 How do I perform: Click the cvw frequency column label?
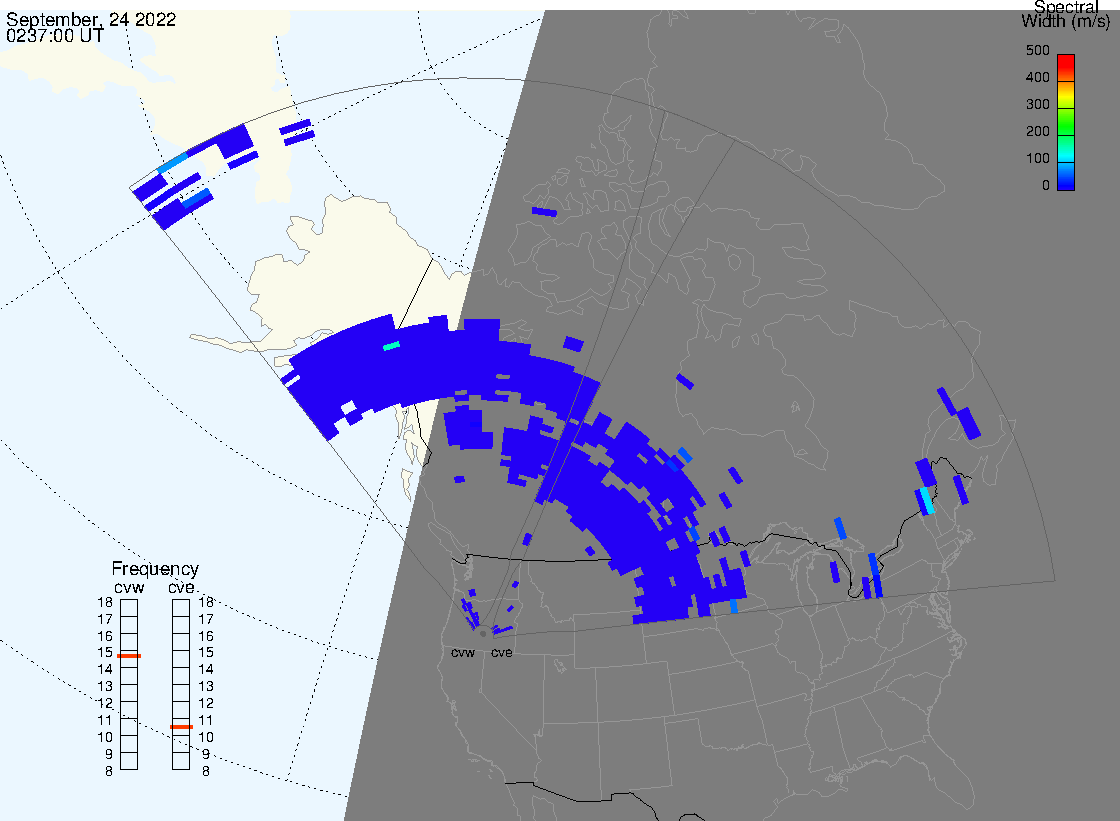coord(129,587)
